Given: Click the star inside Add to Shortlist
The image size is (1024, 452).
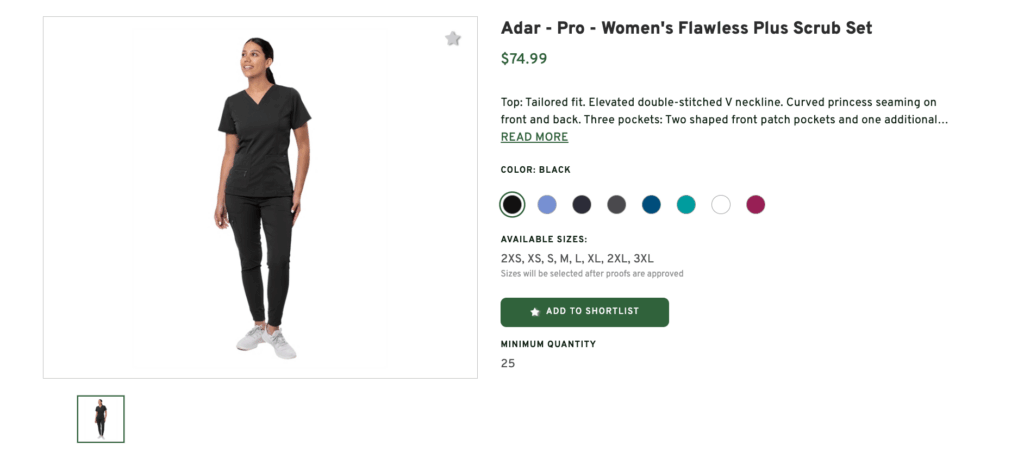Looking at the screenshot, I should pos(535,312).
